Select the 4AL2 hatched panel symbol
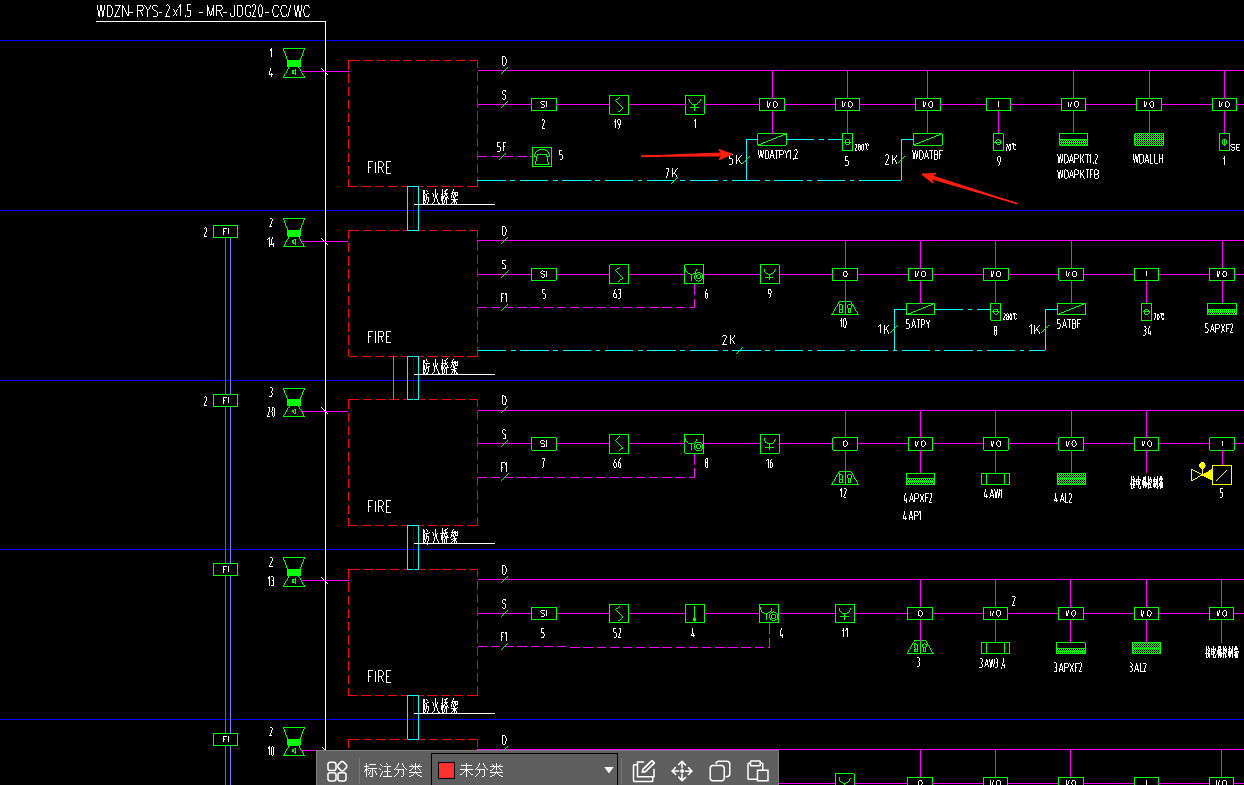Screen dimensions: 1244x785 [x=1071, y=479]
